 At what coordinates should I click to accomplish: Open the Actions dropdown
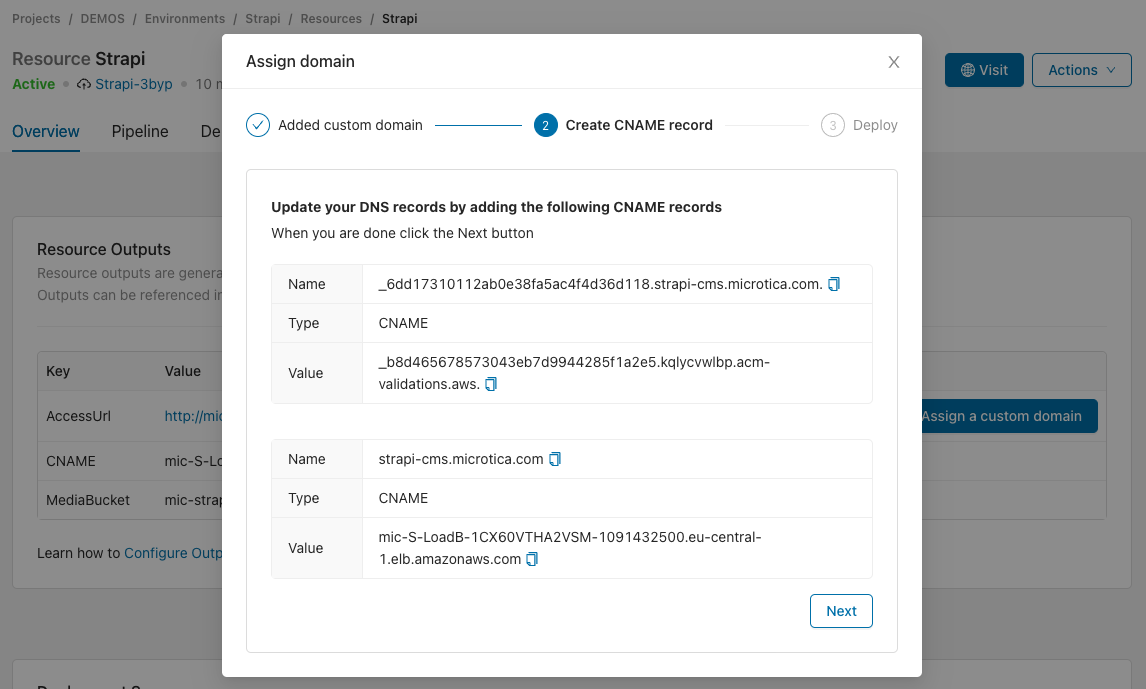tap(1082, 70)
